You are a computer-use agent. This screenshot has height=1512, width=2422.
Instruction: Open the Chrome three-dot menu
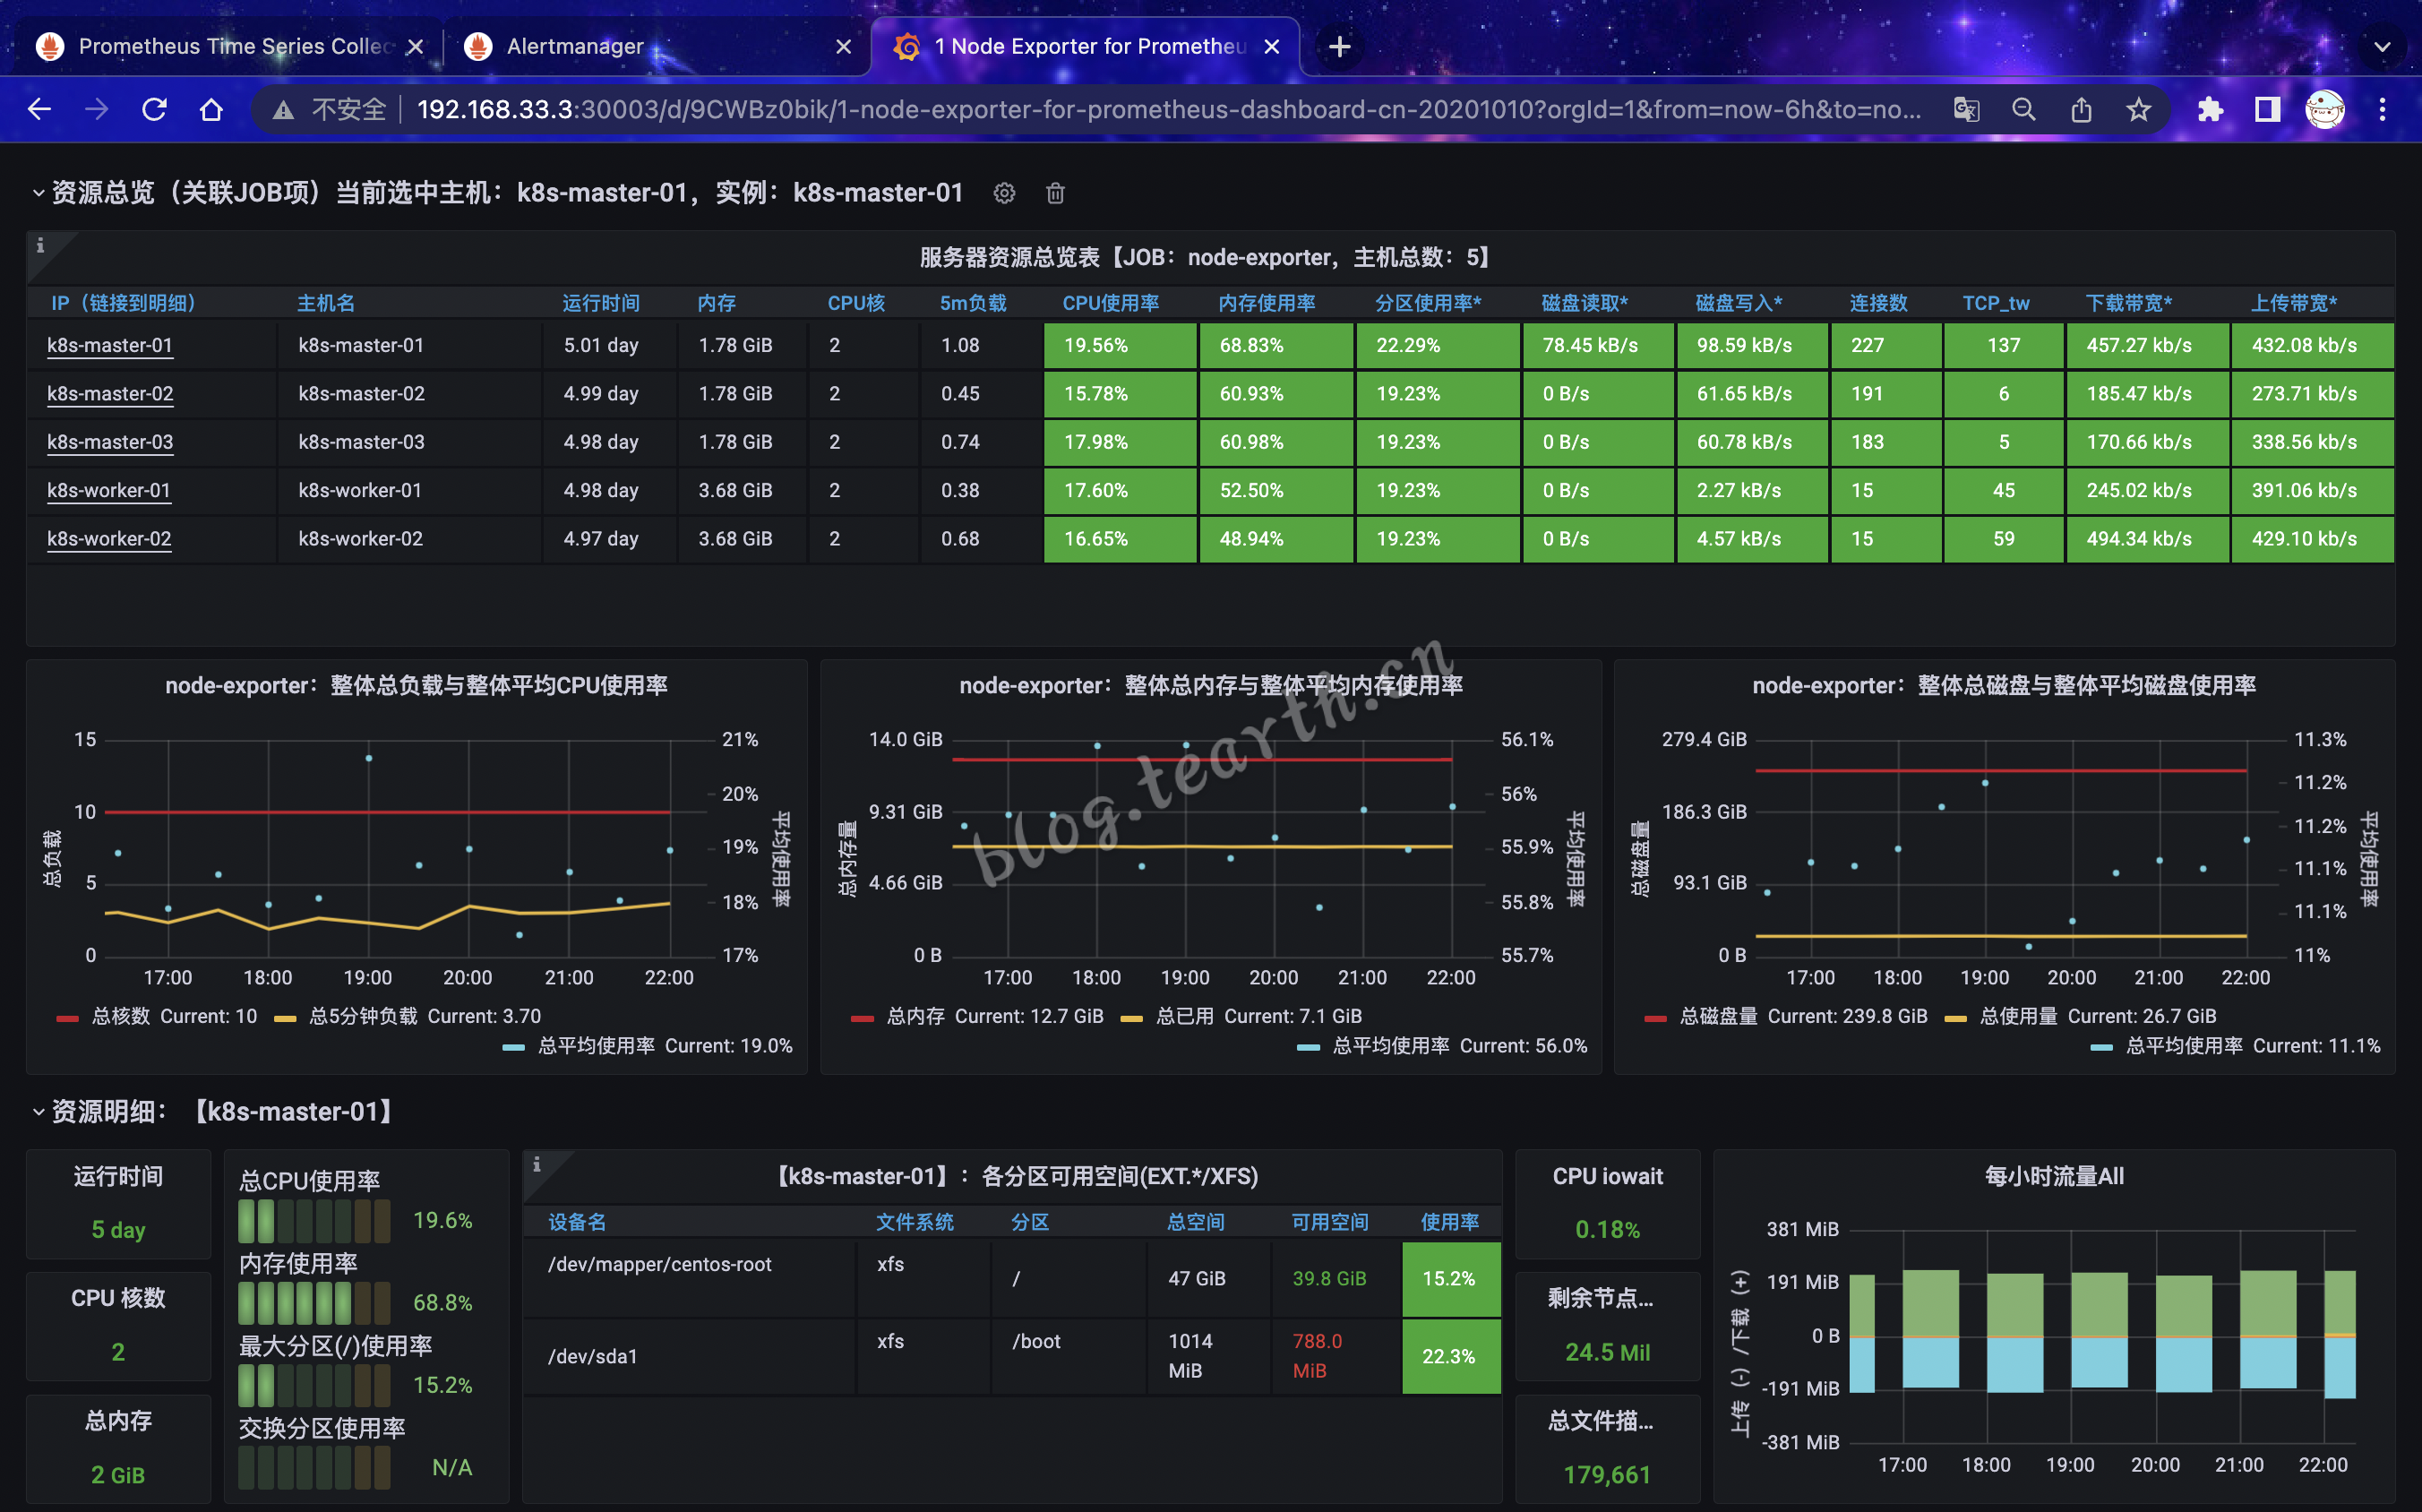[2383, 109]
